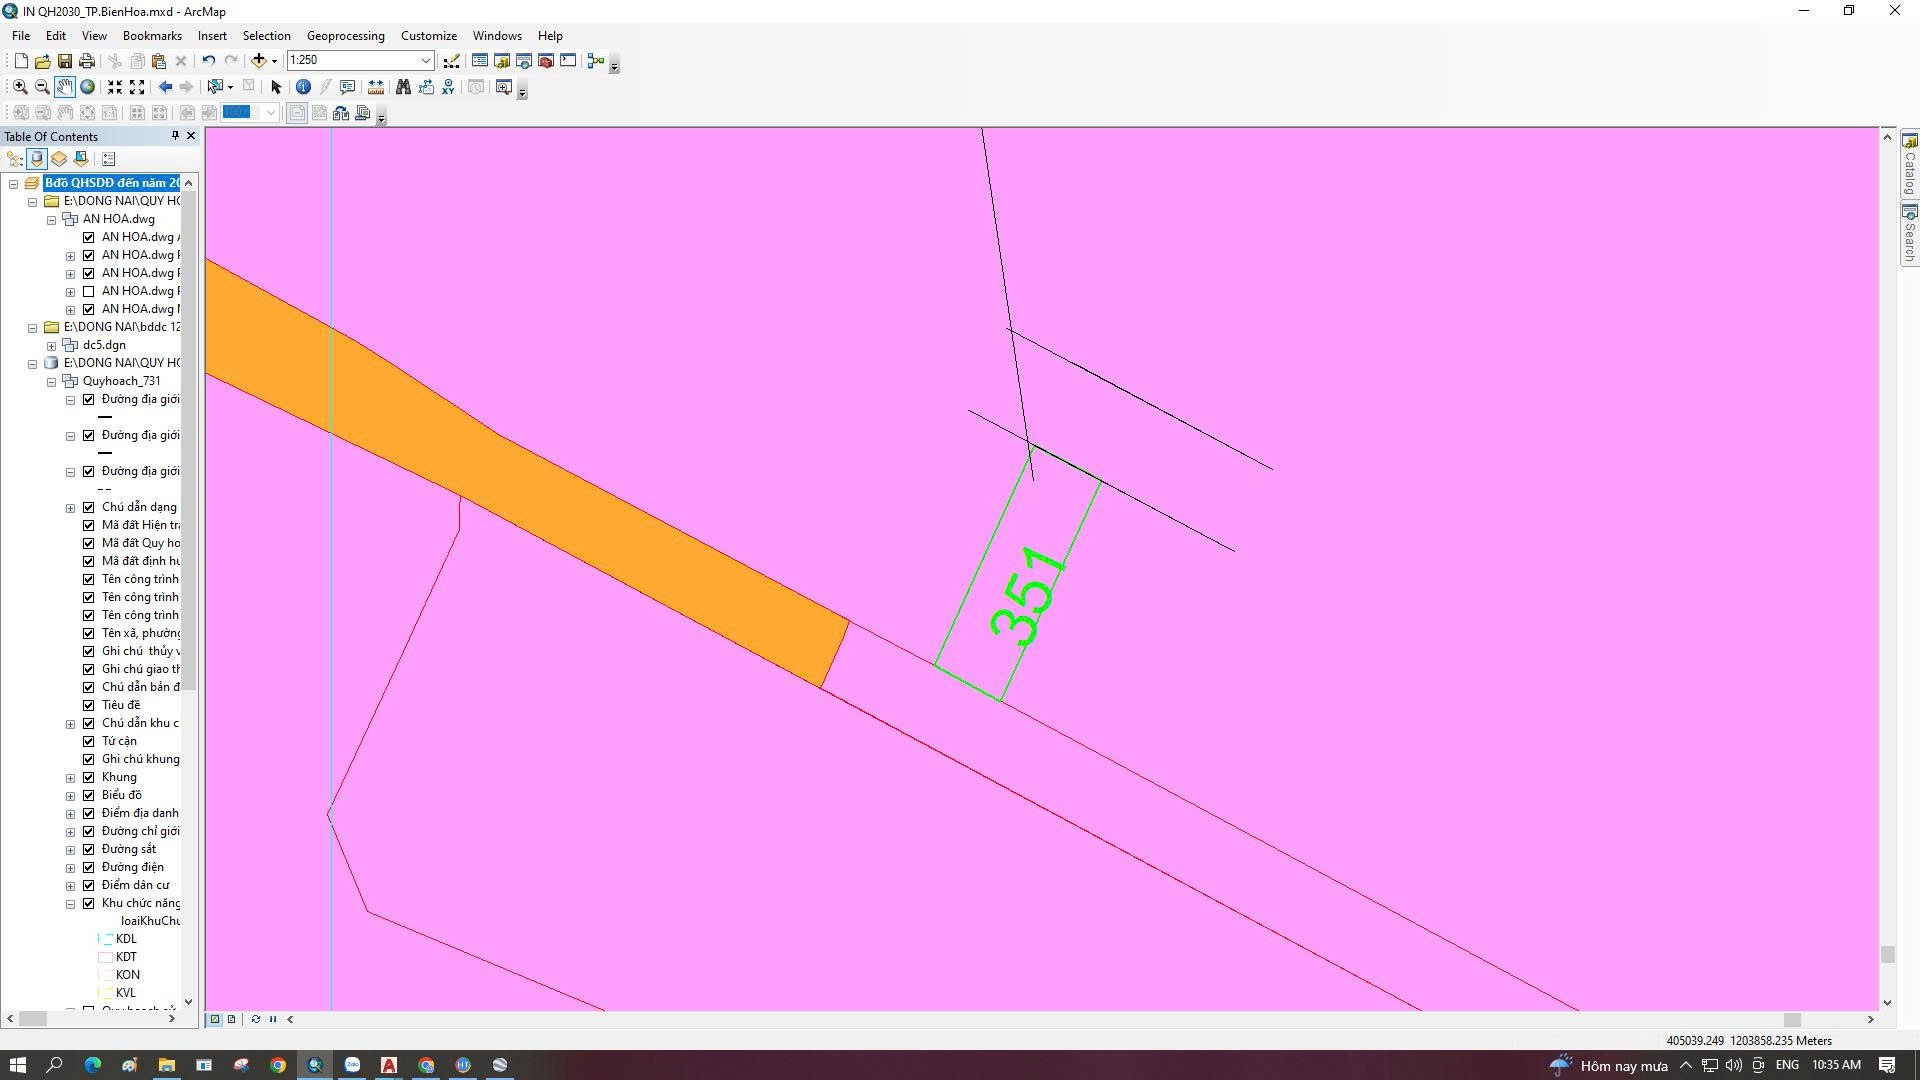This screenshot has width=1920, height=1080.
Task: Collapse the Quyhoach_731 group
Action: coord(52,381)
